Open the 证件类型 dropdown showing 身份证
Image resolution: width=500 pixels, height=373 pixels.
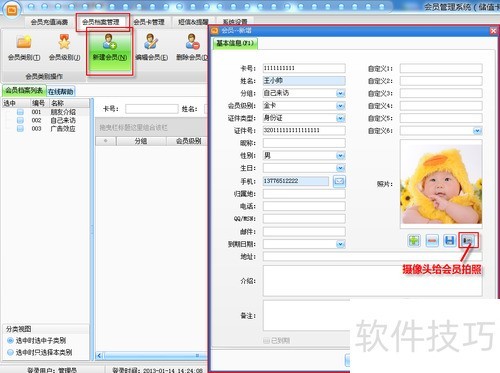340,118
